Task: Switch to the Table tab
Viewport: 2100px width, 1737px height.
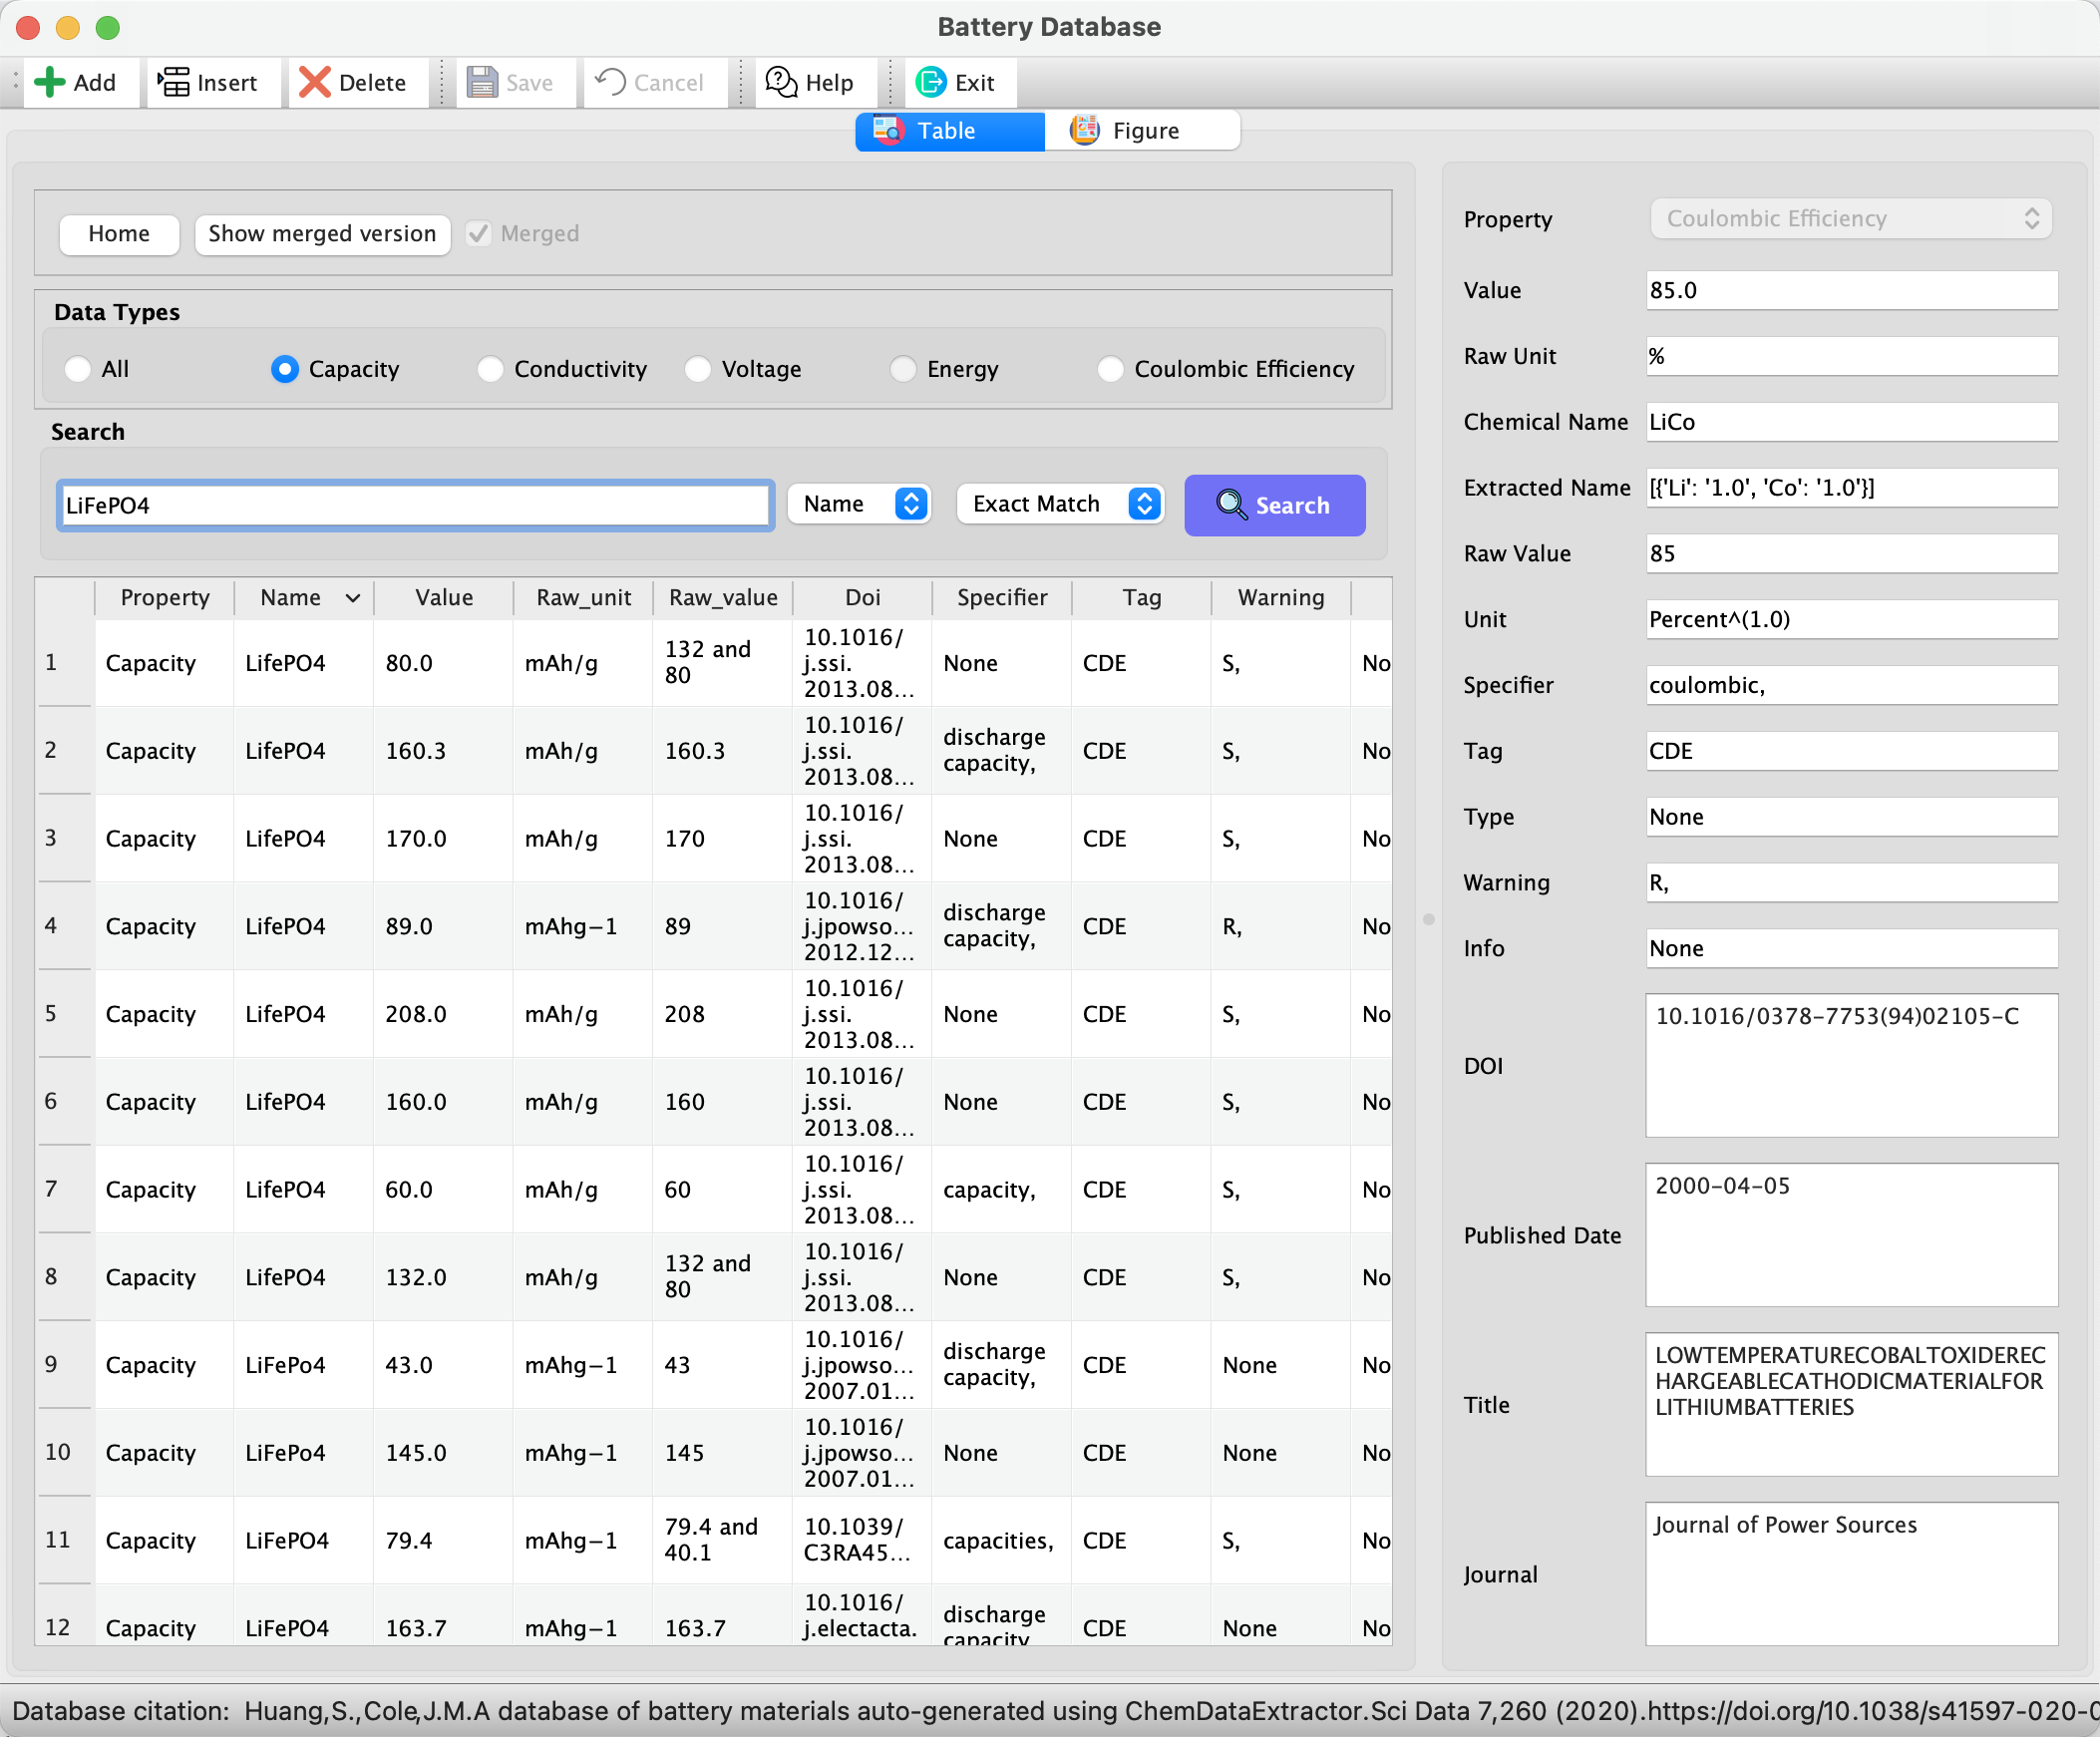Action: click(949, 131)
